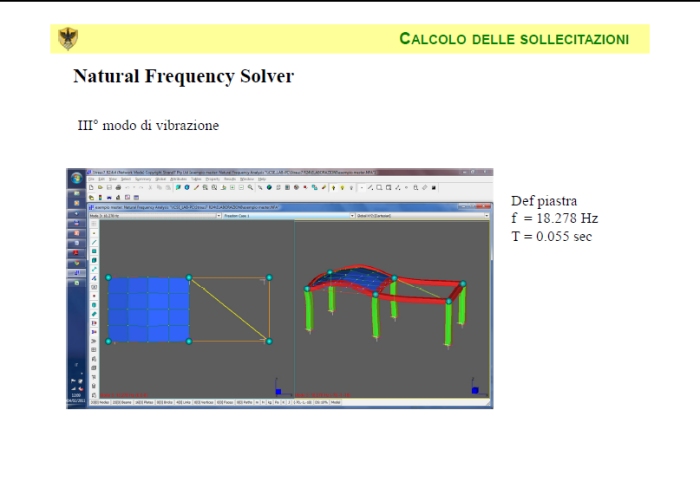Click the Open file toolbar icon

point(100,188)
